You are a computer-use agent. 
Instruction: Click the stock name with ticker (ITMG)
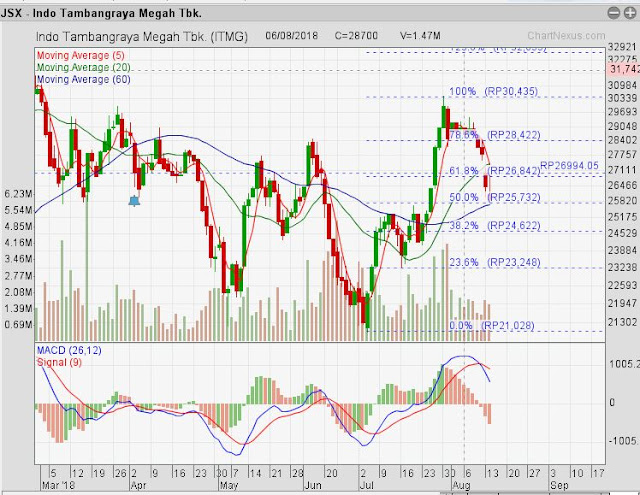(x=142, y=37)
